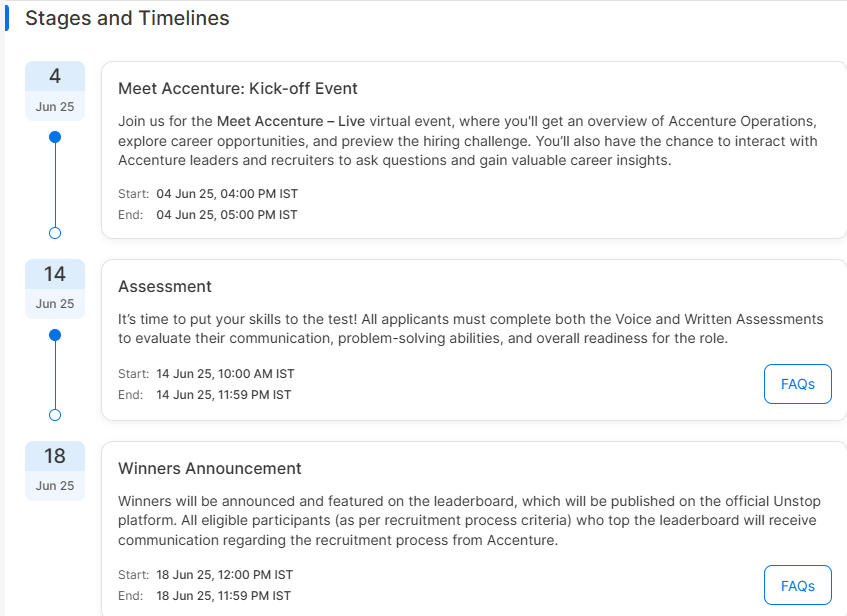847x616 pixels.
Task: Select the 4 Jun 25 date badge
Action: coord(55,91)
